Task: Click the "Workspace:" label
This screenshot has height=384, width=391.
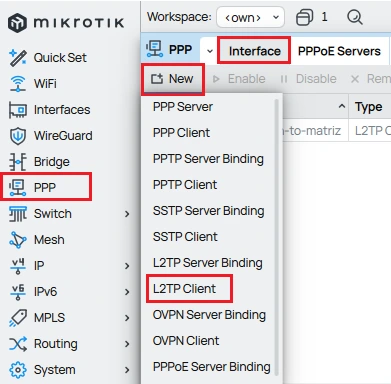Action: coord(179,17)
